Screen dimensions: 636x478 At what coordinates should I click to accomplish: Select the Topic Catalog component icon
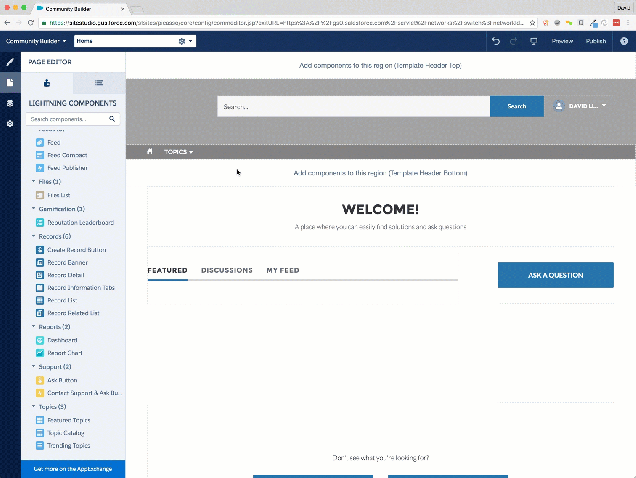point(40,433)
